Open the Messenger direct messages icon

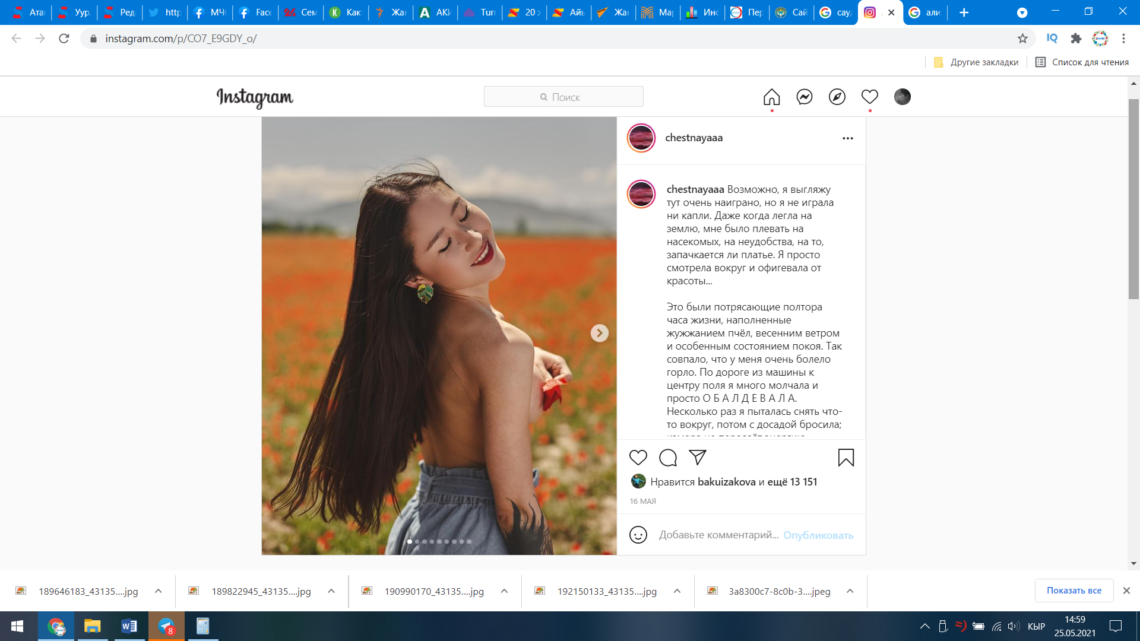(x=804, y=97)
